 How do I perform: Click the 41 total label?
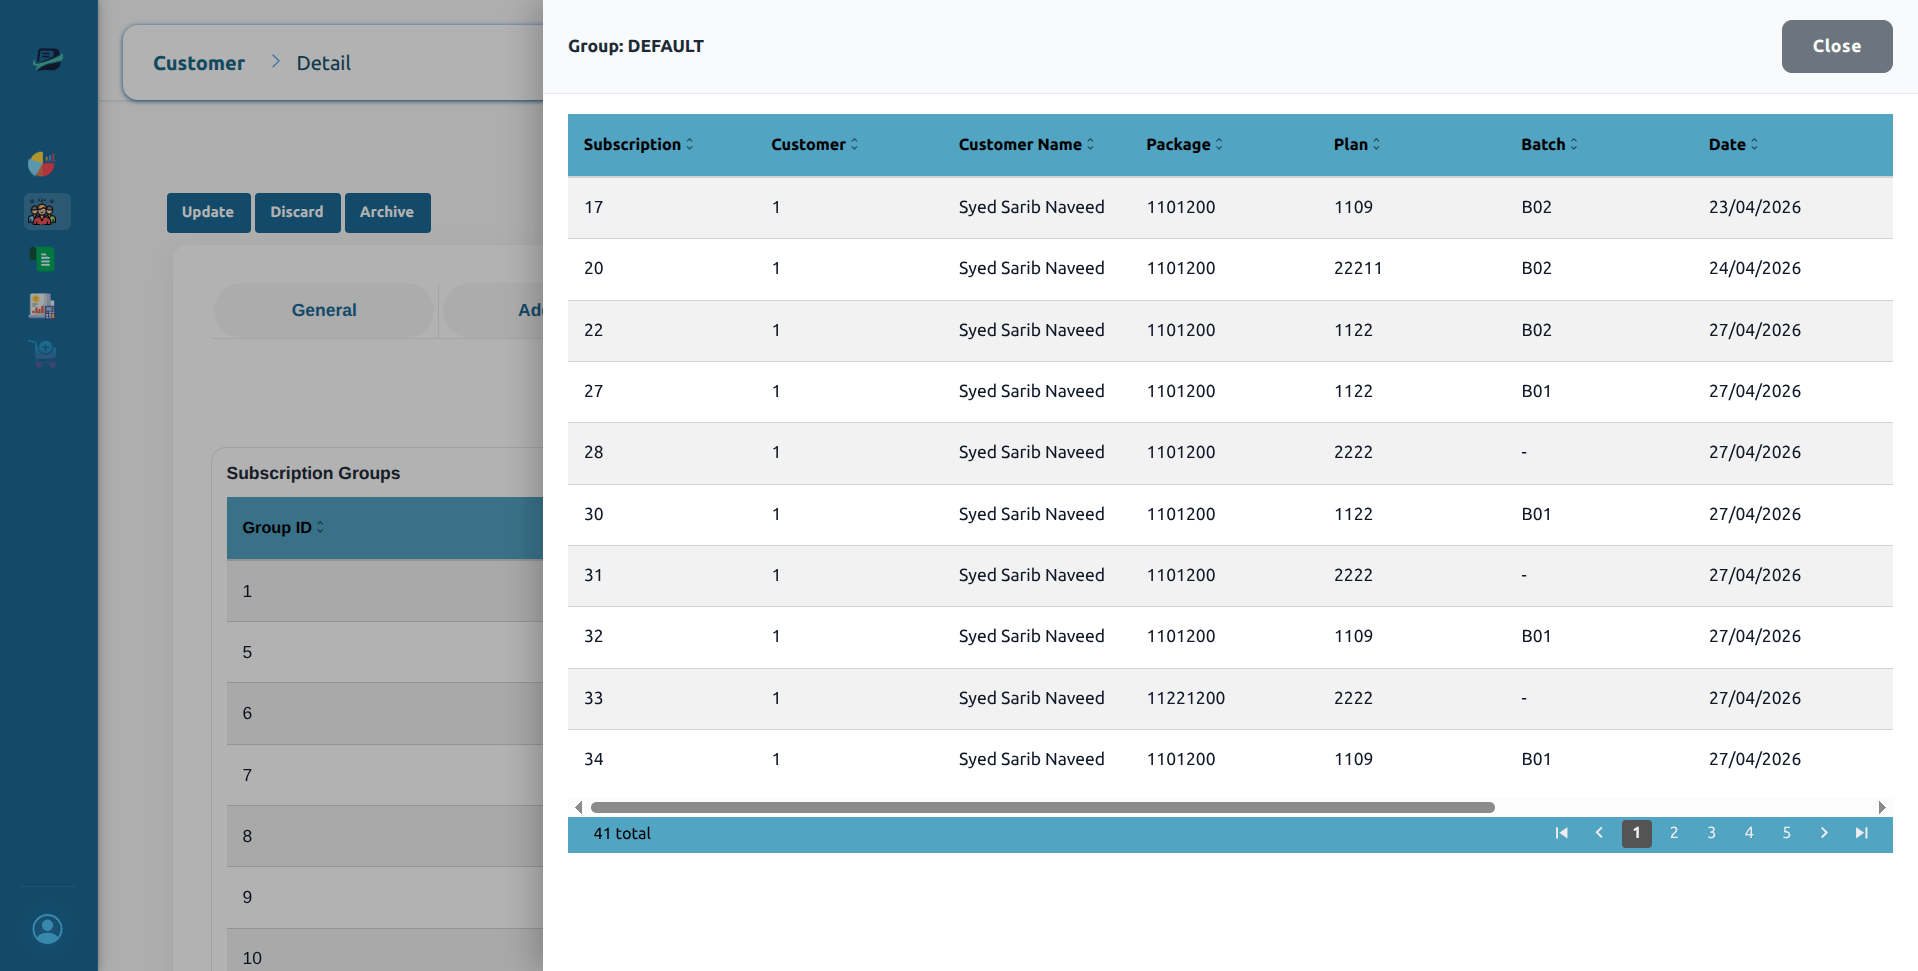622,834
